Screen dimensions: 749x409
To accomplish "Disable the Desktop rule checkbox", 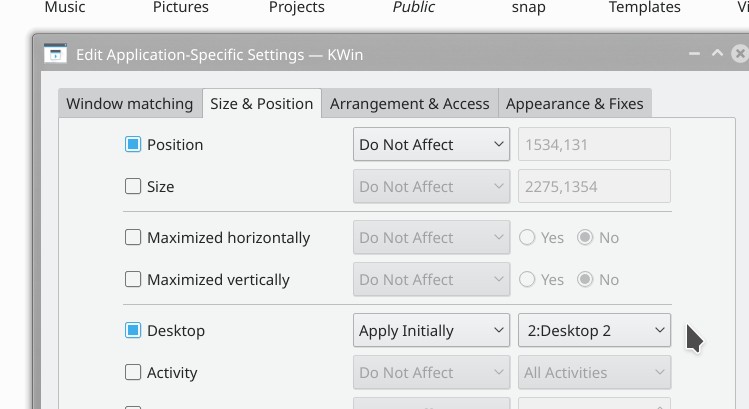I will [x=133, y=331].
